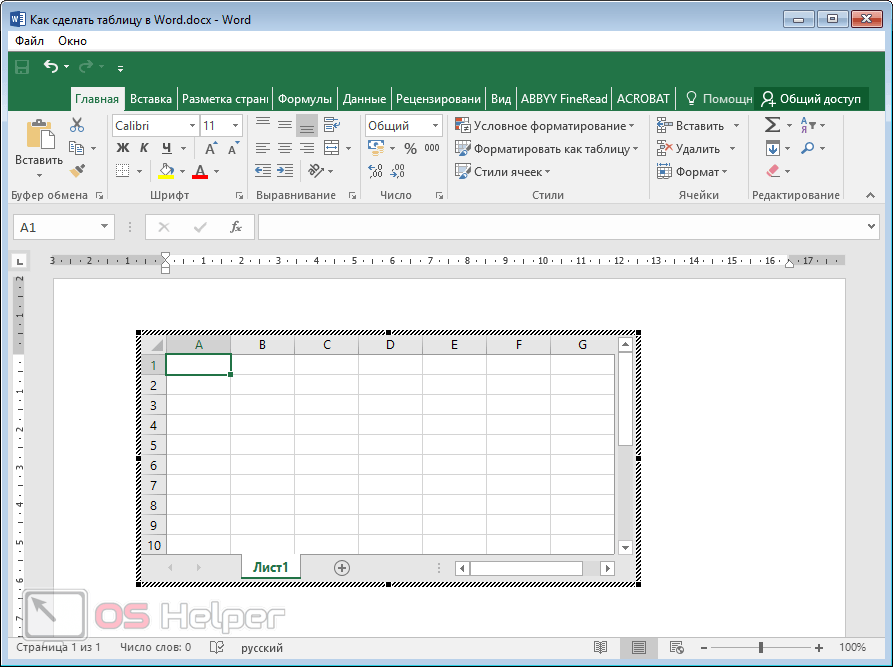Screen dimensions: 893x667
Task: Select the Лист1 sheet tab
Action: tap(270, 567)
